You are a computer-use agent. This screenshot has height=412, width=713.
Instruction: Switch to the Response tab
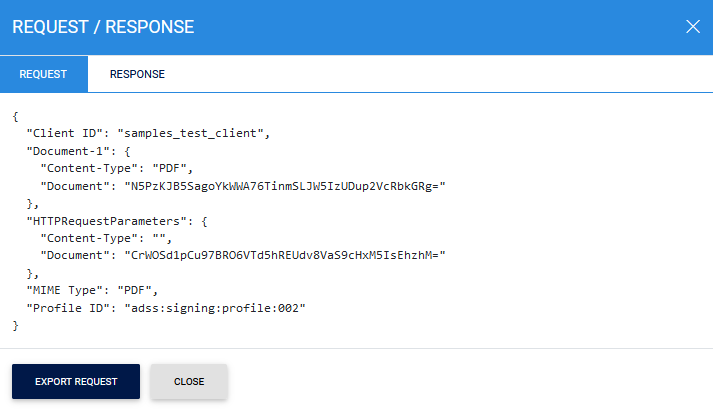[137, 74]
